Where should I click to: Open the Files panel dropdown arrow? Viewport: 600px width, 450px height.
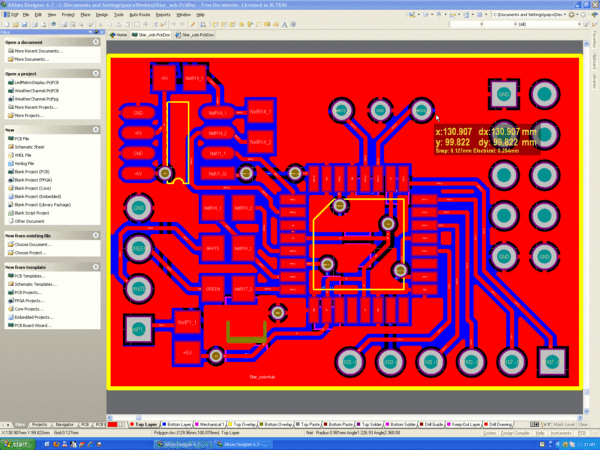[90, 32]
